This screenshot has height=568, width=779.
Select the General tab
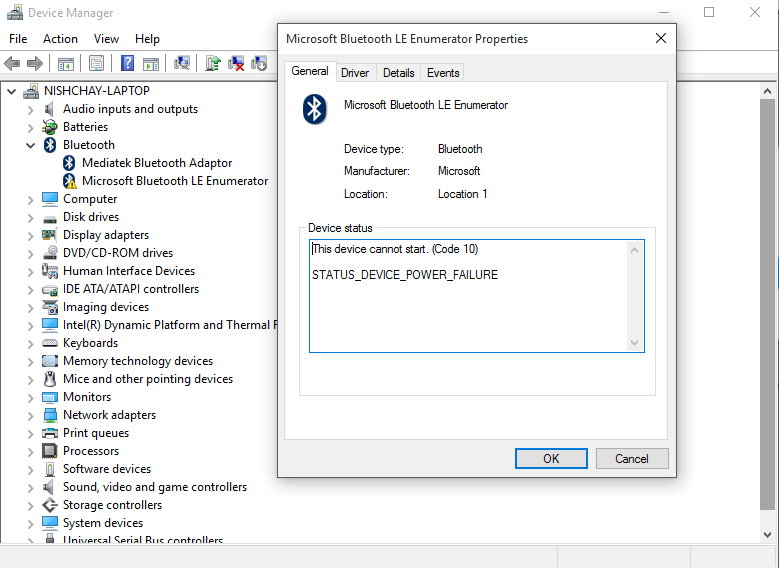tap(310, 71)
